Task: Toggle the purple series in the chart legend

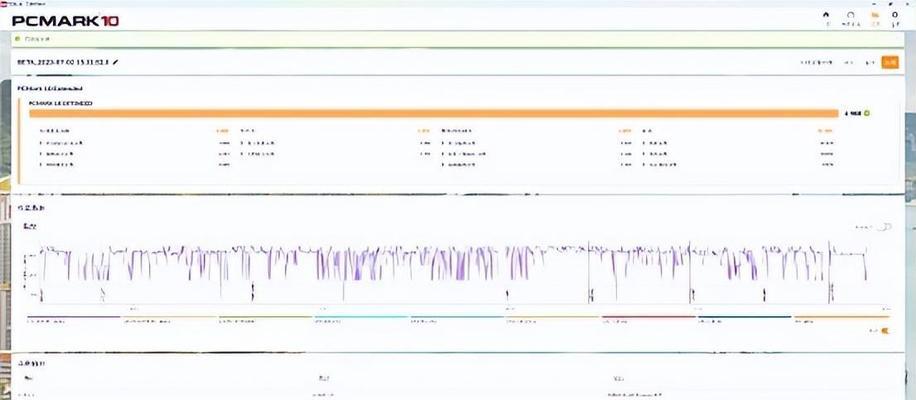Action: click(73, 319)
